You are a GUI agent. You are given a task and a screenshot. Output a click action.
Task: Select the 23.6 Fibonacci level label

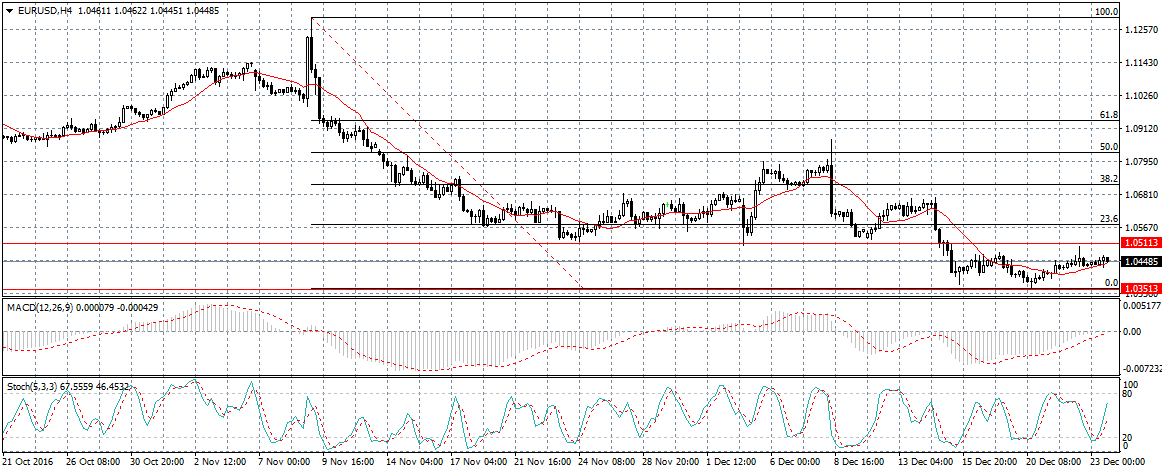[1107, 219]
